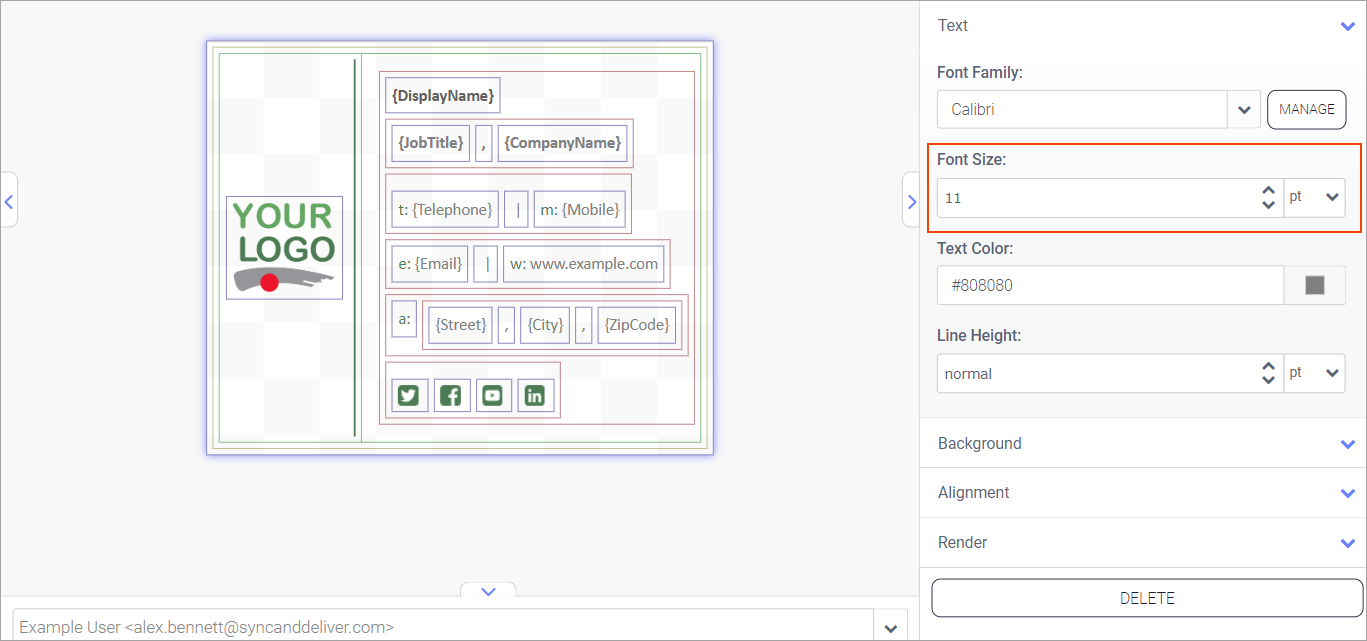Click the Font Size input field
The height and width of the screenshot is (641, 1367).
1095,198
